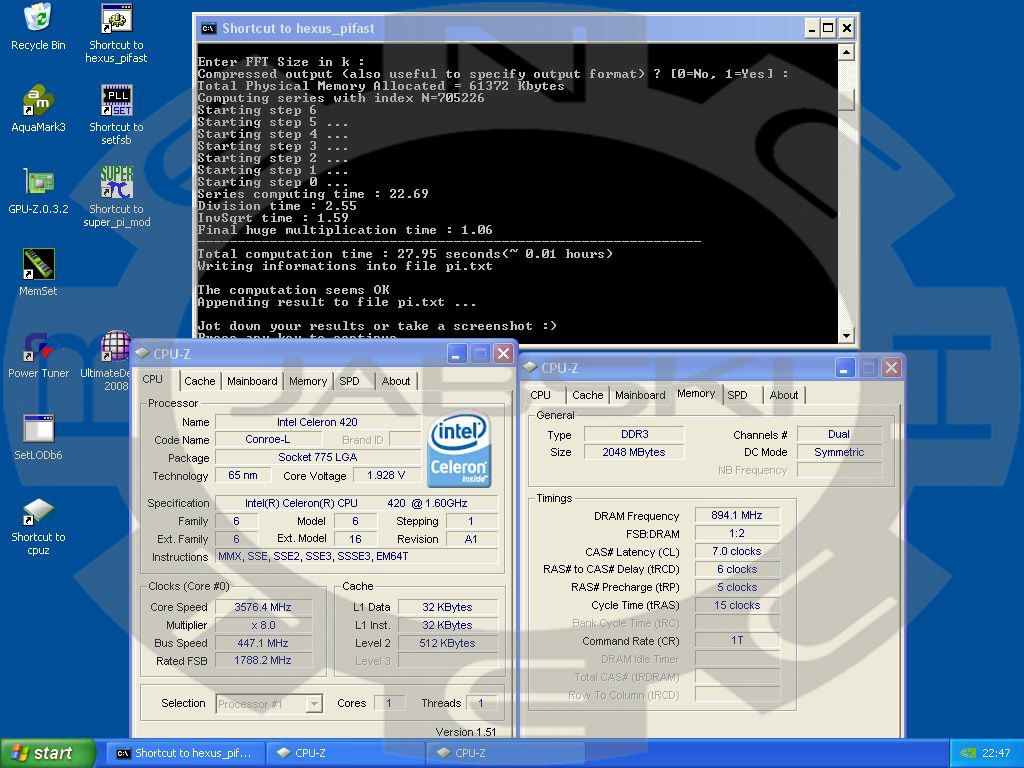Minimize the left CPU-Z window
Screen dimensions: 1024x768
click(456, 353)
